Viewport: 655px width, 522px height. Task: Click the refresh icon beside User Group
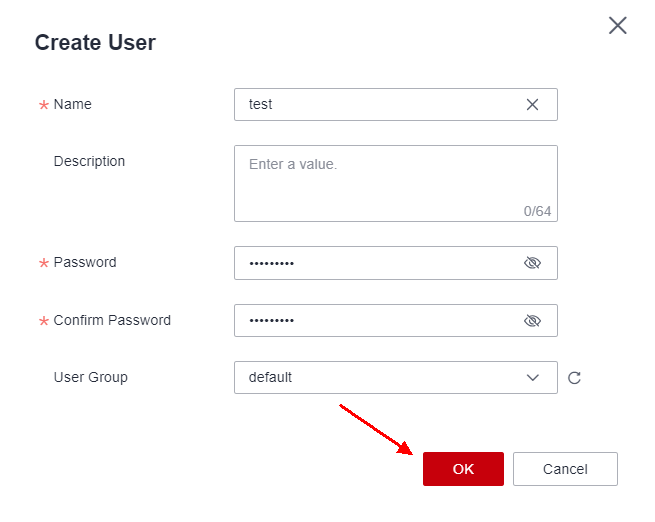point(574,378)
